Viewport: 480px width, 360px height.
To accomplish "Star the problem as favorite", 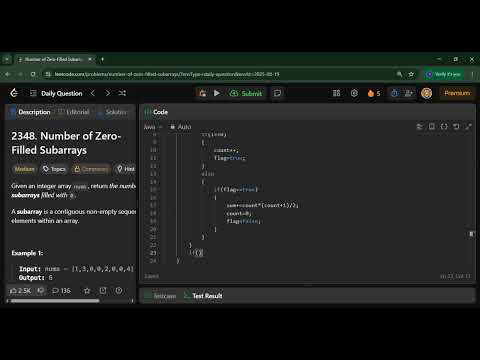I will click(87, 291).
